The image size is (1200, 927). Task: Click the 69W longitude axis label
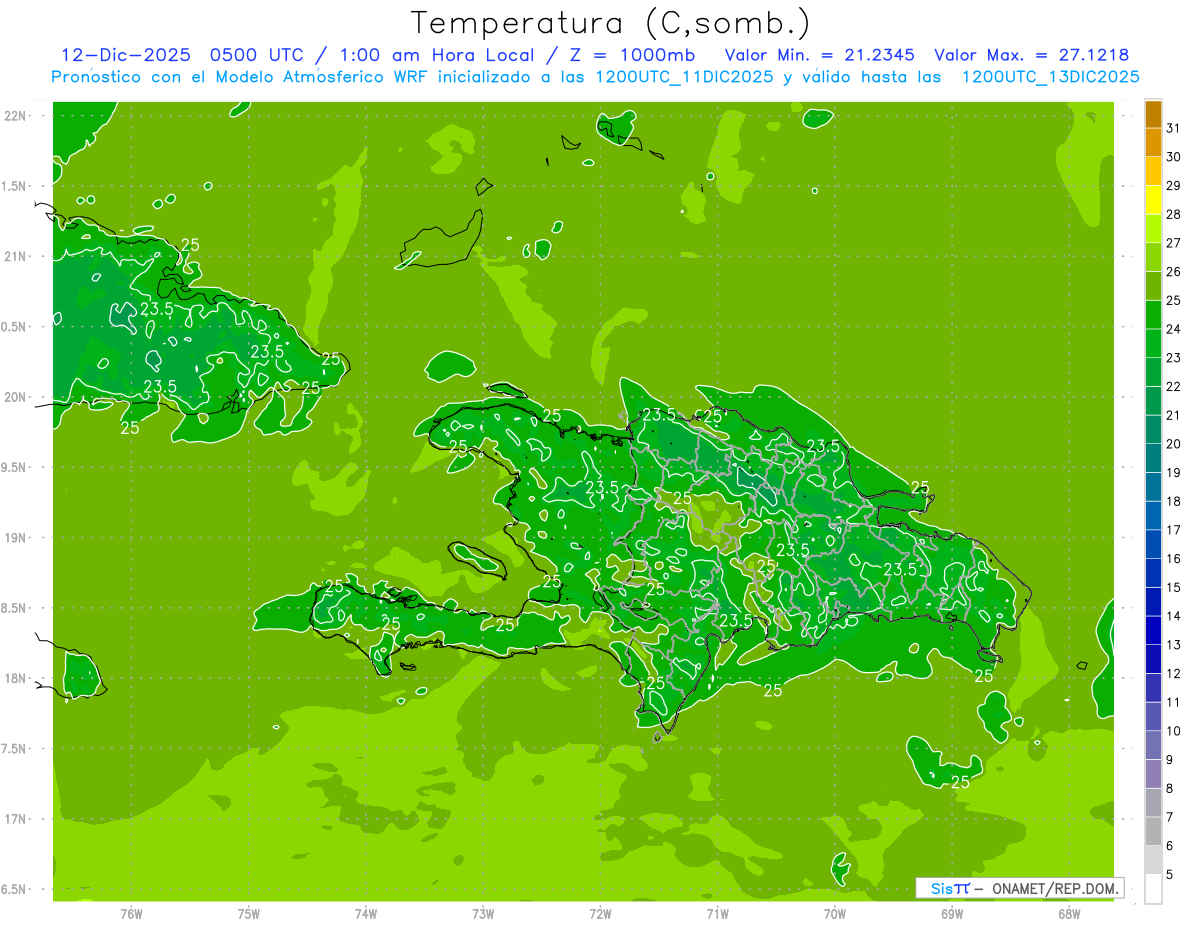[x=952, y=914]
